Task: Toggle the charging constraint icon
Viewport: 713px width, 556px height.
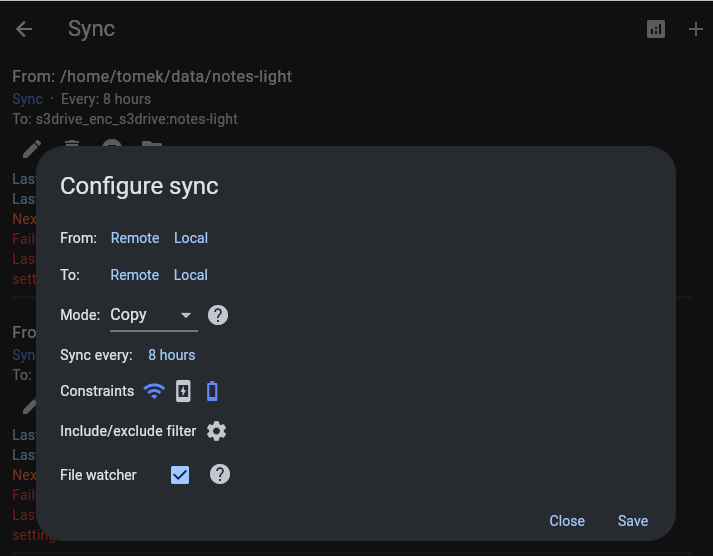Action: [183, 391]
